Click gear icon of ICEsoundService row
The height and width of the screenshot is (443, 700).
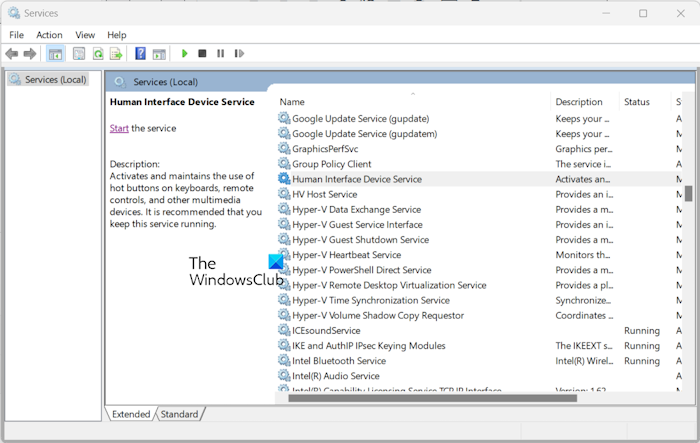coord(284,330)
